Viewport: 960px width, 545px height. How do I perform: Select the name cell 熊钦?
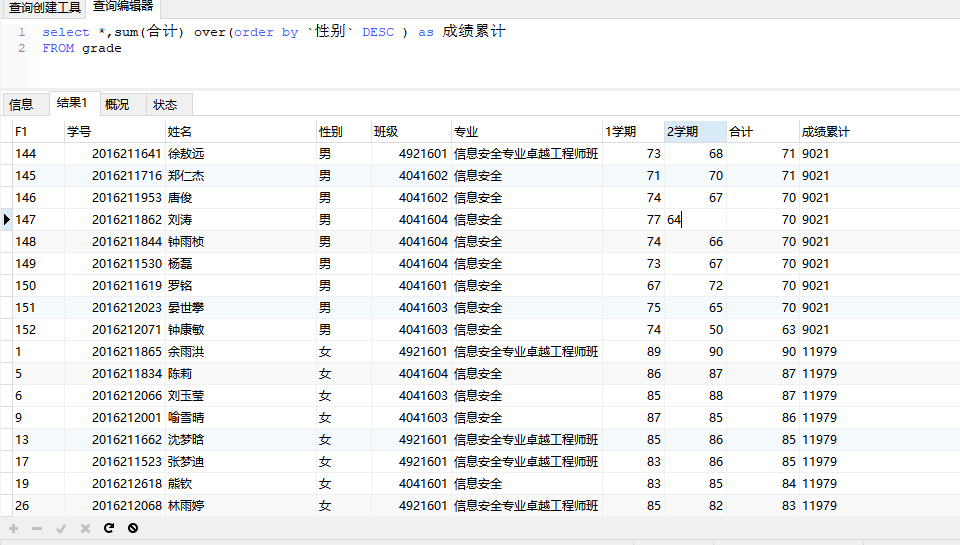pyautogui.click(x=241, y=484)
